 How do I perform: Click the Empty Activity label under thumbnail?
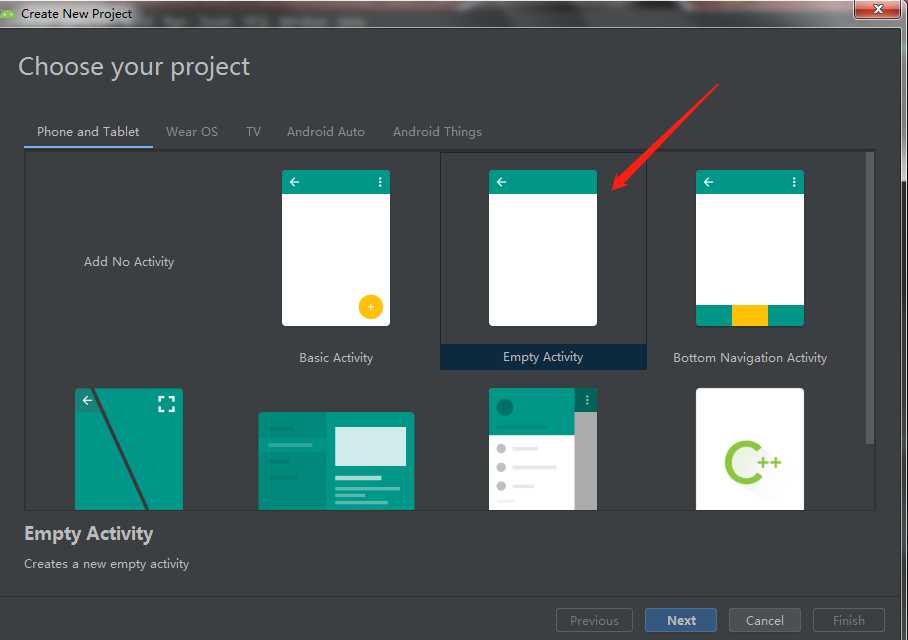(543, 357)
